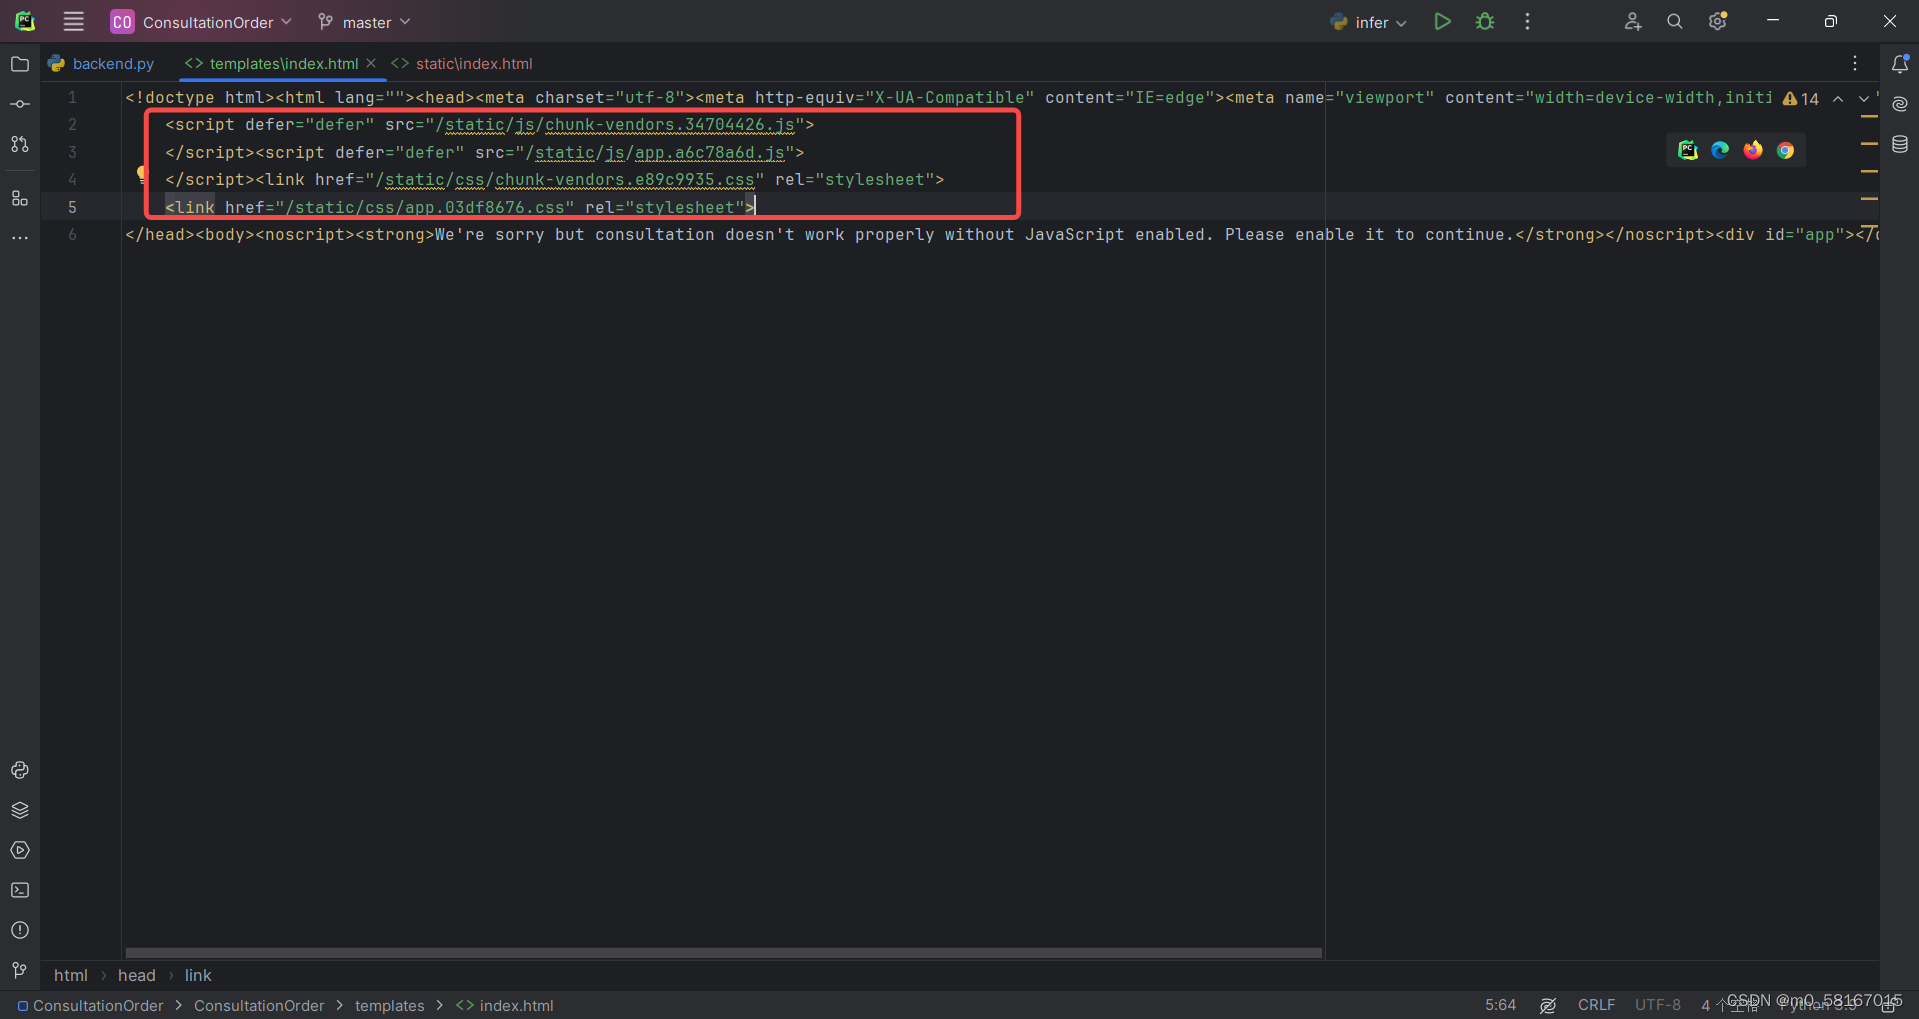Click the PyCharm logo icon
Screen dimensions: 1919x1019
(25, 21)
